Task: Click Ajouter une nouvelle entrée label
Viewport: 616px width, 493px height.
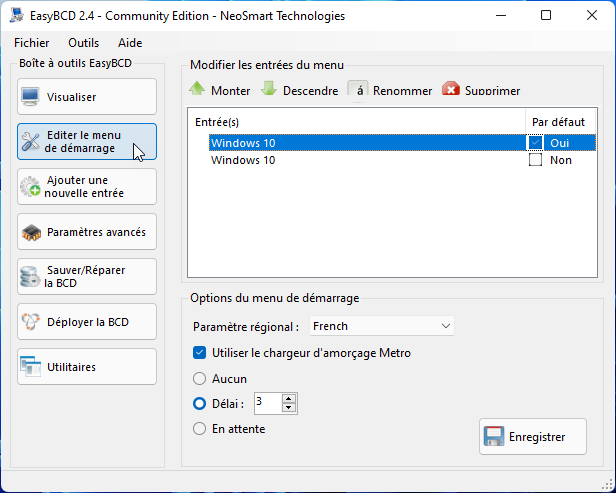Action: (x=84, y=187)
